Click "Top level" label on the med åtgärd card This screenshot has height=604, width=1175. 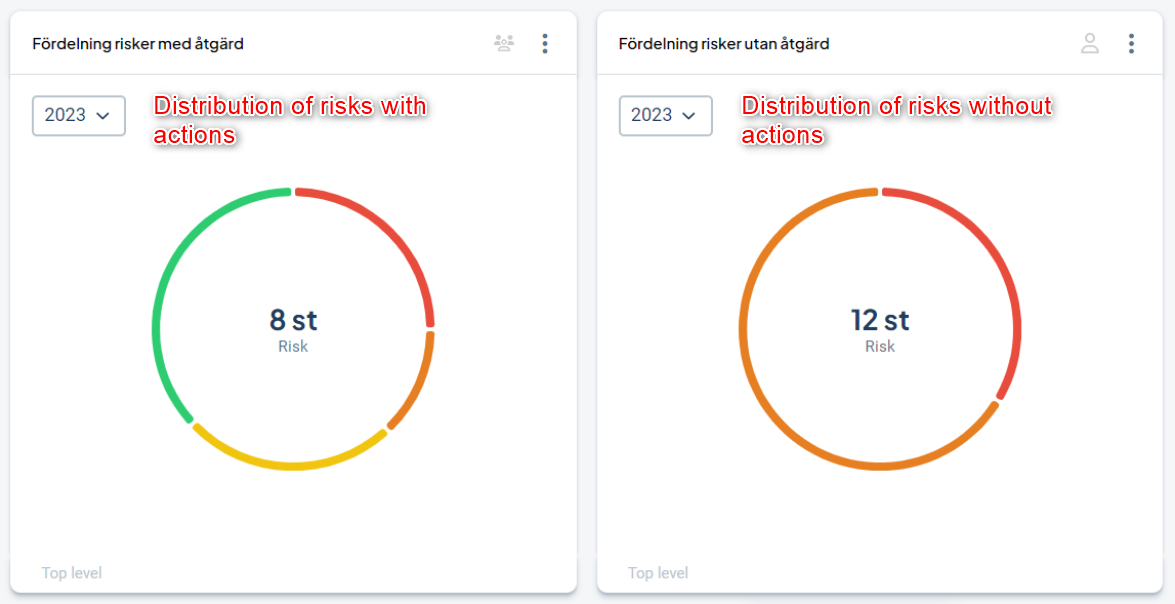click(x=72, y=573)
